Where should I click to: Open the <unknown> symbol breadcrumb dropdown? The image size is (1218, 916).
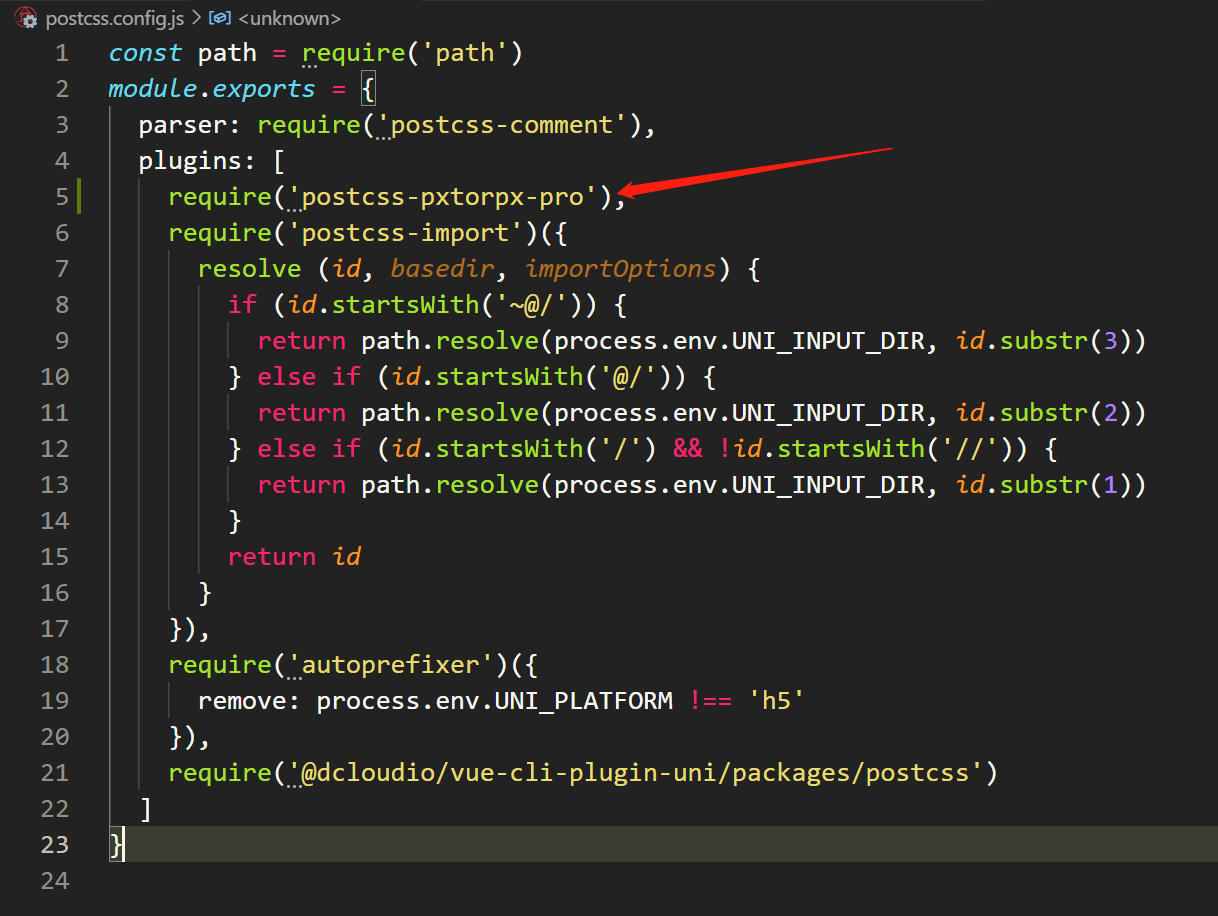coord(288,17)
